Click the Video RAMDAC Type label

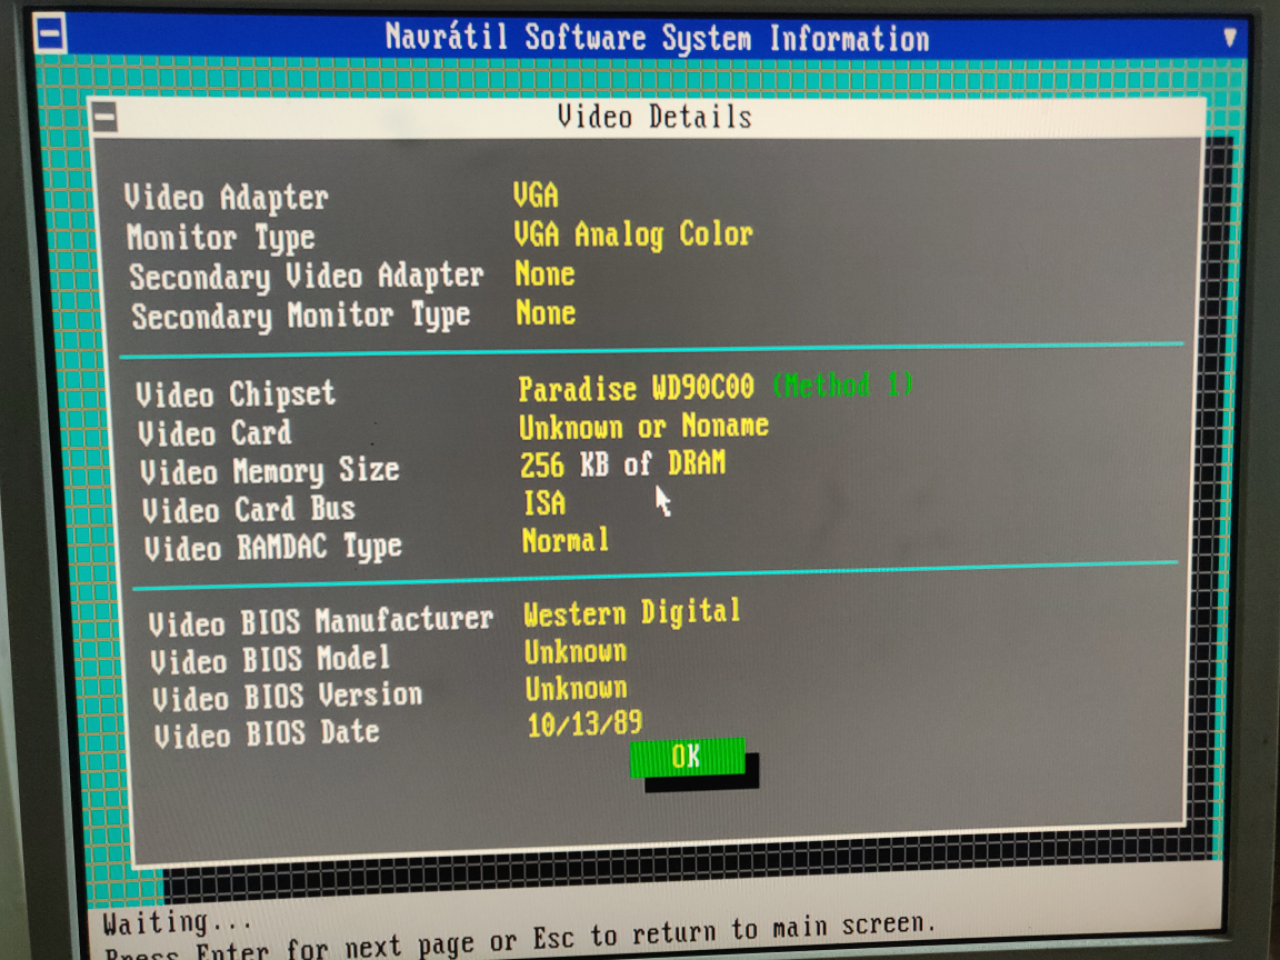tap(273, 548)
